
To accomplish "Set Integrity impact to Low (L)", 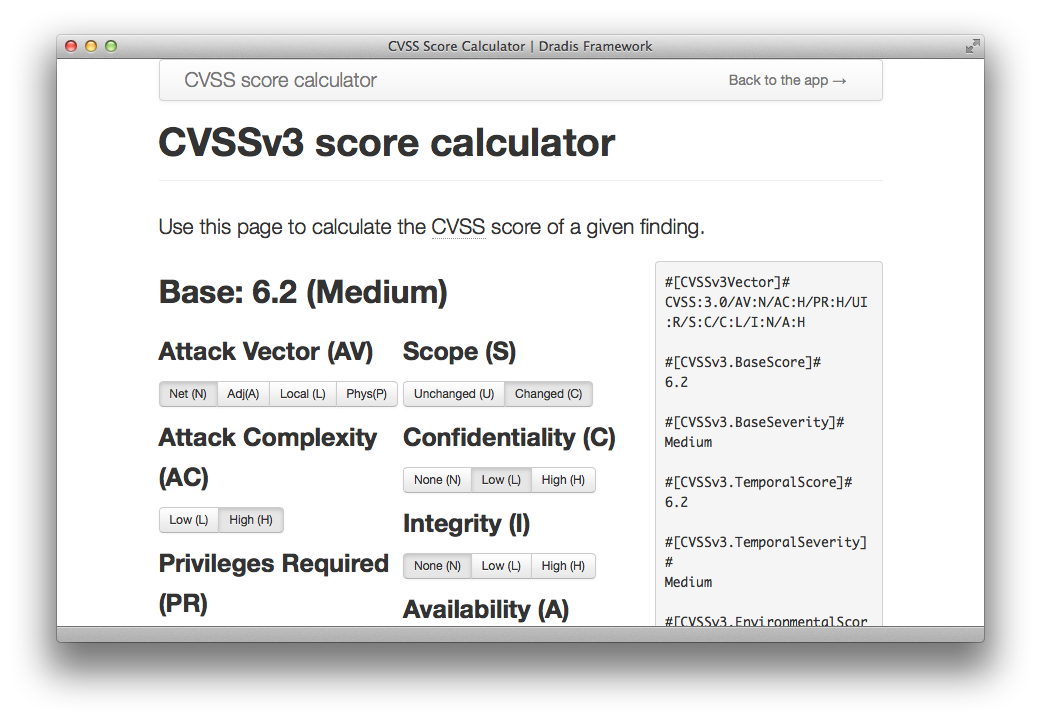I will [500, 565].
